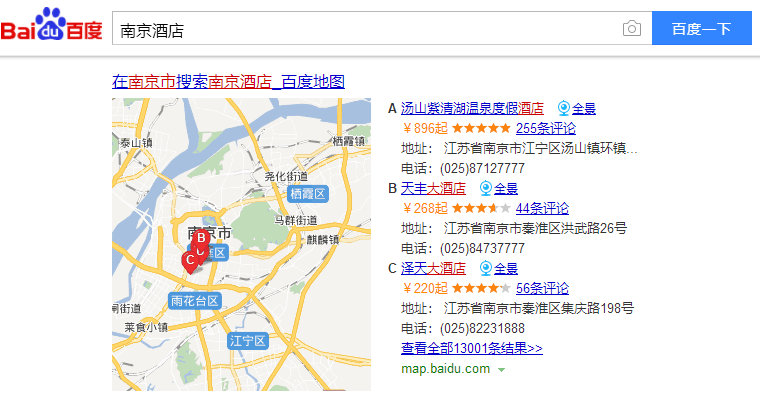
Task: Click the Baidu logo
Action: (51, 24)
